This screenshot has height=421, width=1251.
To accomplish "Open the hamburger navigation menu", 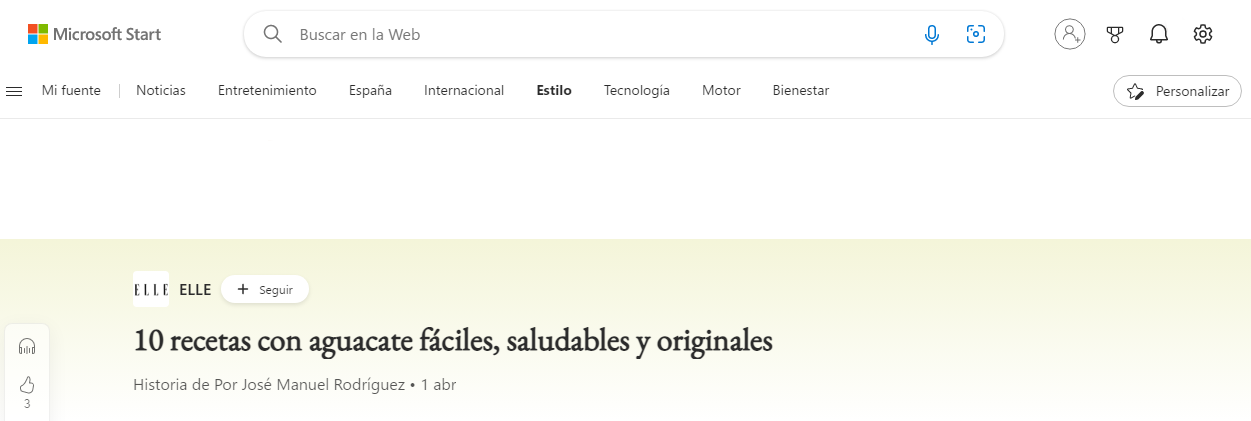I will (x=14, y=91).
